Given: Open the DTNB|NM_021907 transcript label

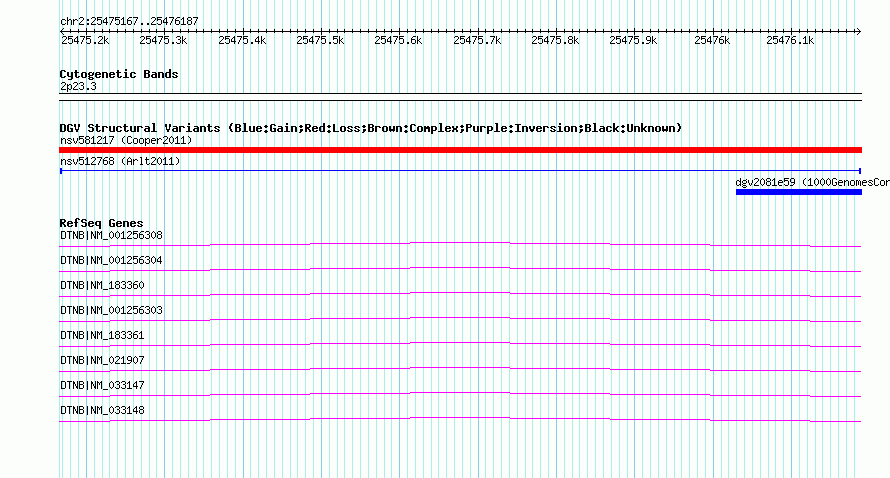Looking at the screenshot, I should [102, 360].
